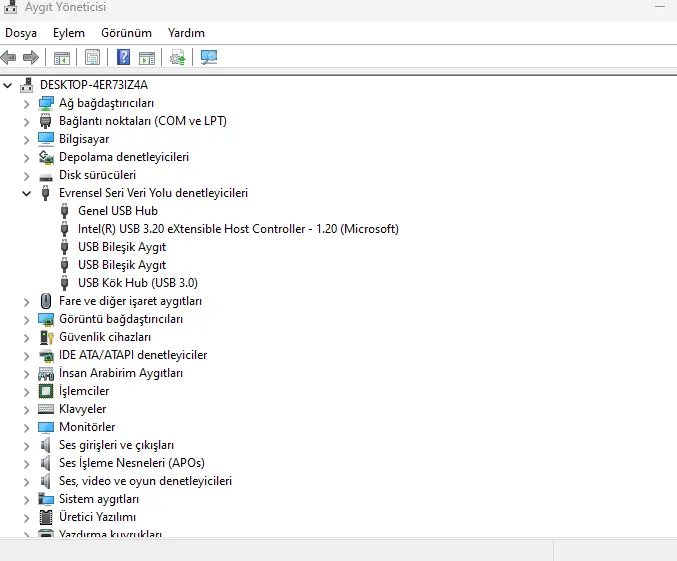Click the Genel USB Hub plug icon

(64, 211)
